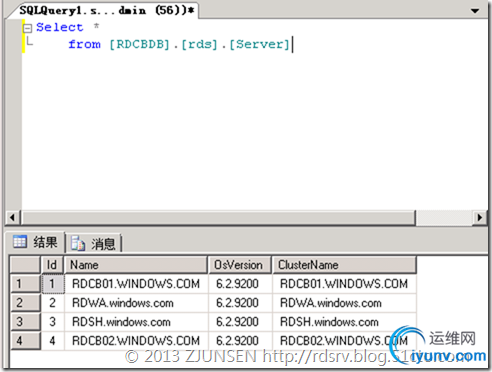Select result row header 4
The height and width of the screenshot is (372, 492).
pyautogui.click(x=25, y=341)
